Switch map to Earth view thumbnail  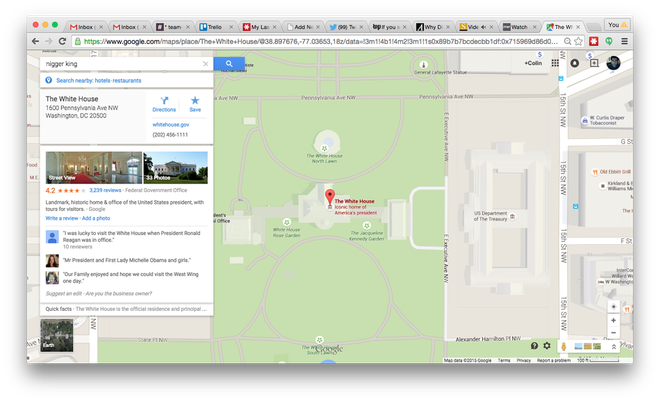coord(57,335)
